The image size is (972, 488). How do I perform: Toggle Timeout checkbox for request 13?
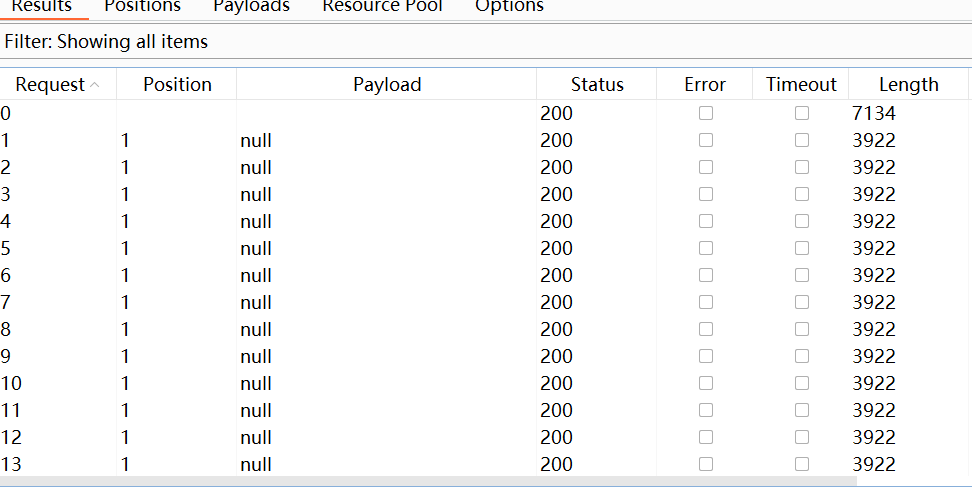point(802,464)
